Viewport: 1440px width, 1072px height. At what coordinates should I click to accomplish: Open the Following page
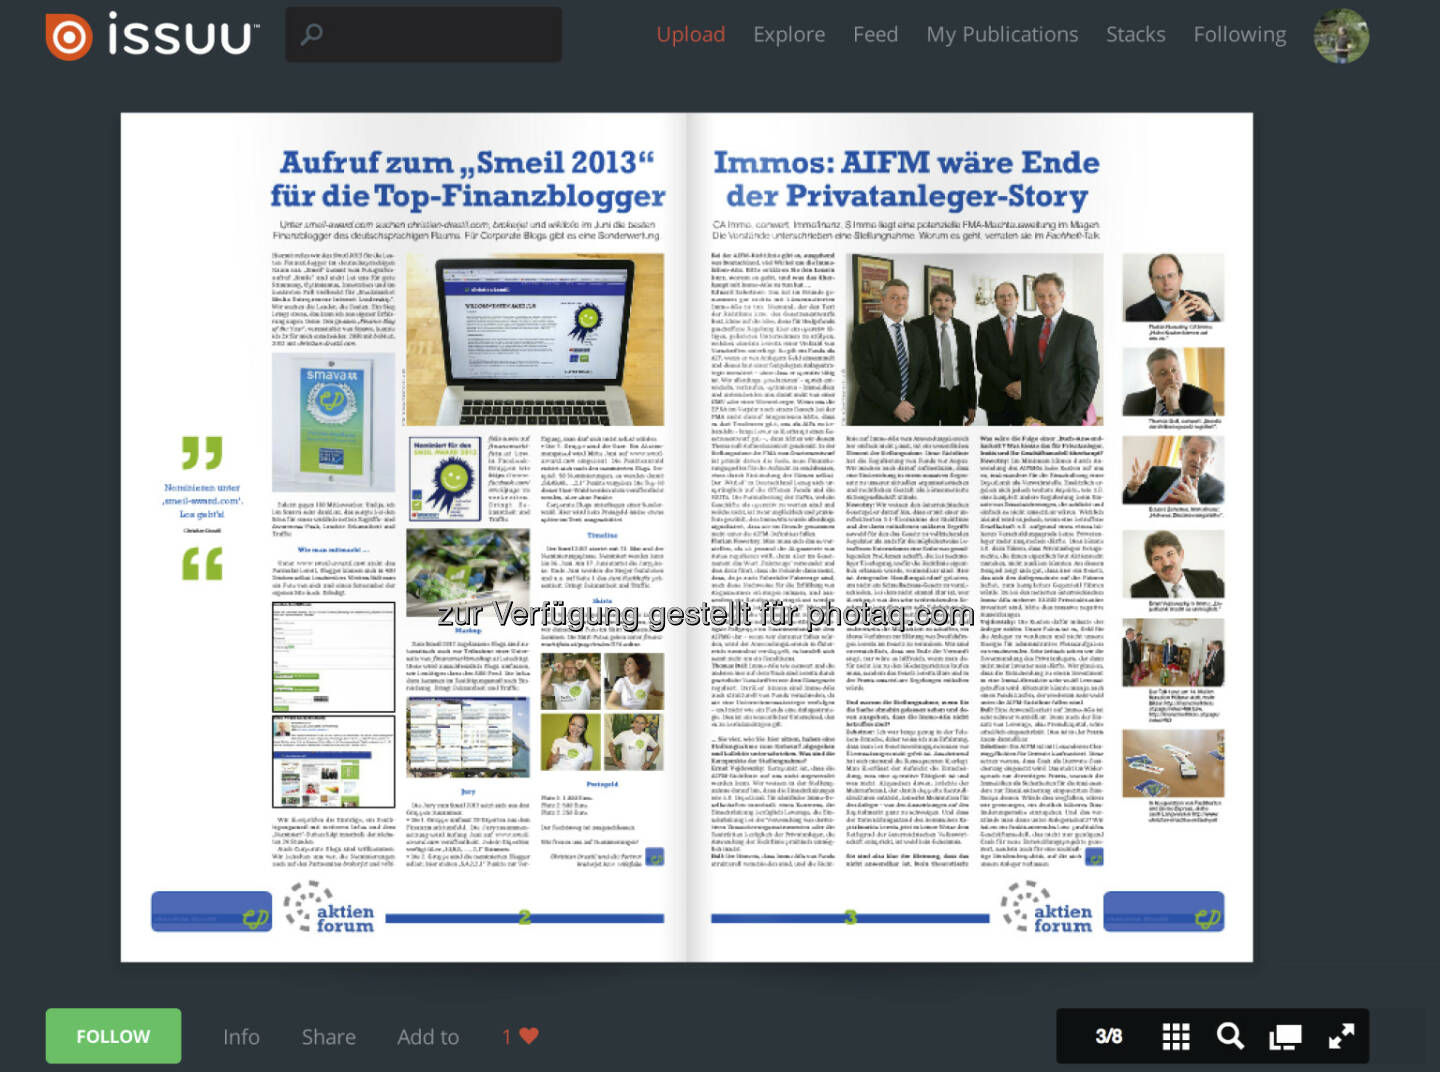(1239, 35)
